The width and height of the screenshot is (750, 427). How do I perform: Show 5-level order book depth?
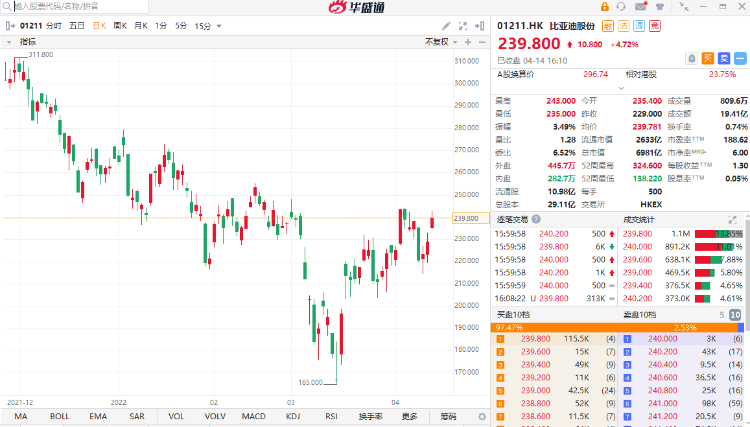722,315
